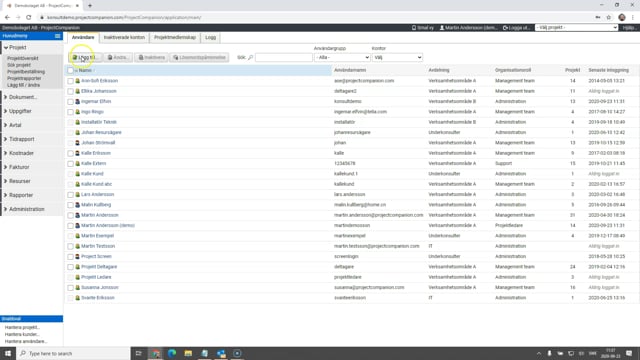
Task: Open the Användargrupp dropdown
Action: pyautogui.click(x=342, y=58)
